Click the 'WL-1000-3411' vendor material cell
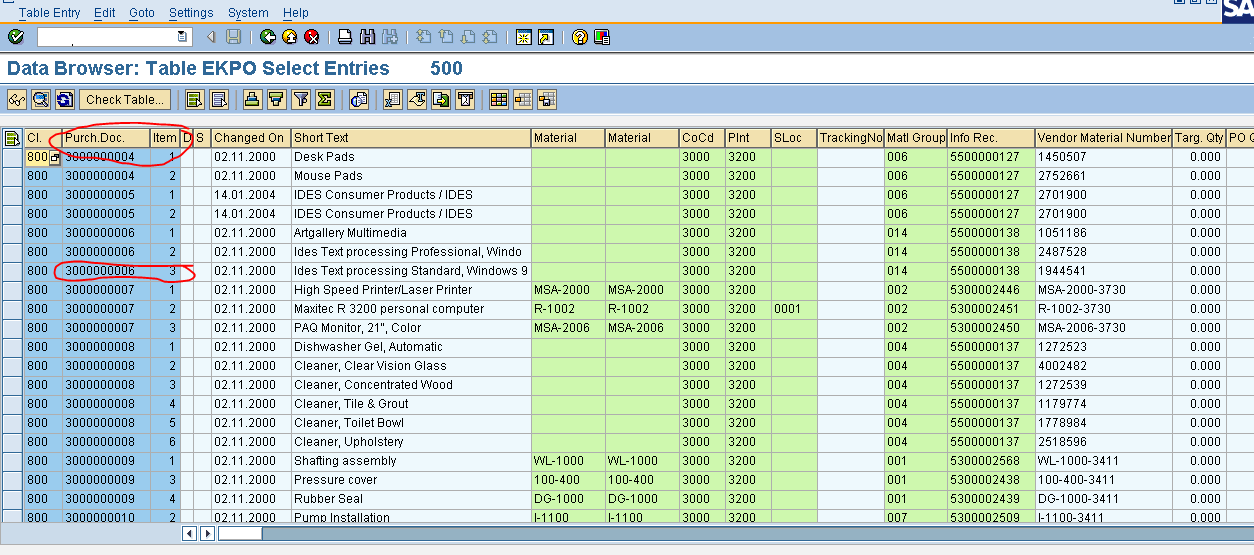Viewport: 1254px width, 555px height. tap(1103, 461)
